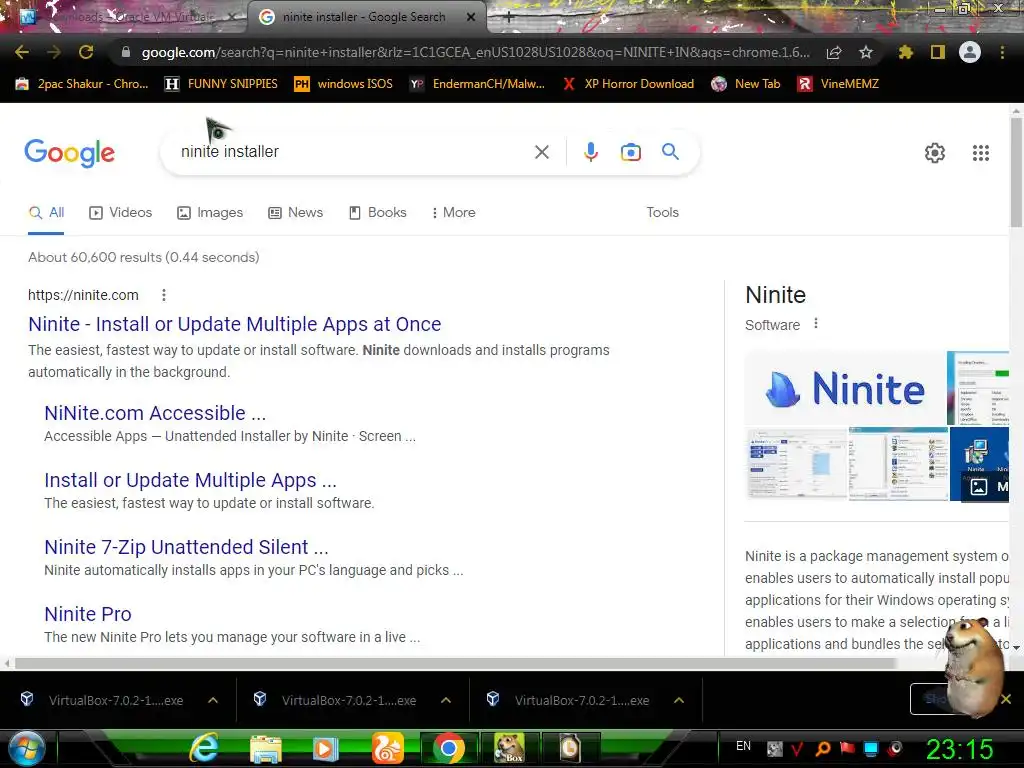Click the 23:15 taskbar clock

click(959, 749)
